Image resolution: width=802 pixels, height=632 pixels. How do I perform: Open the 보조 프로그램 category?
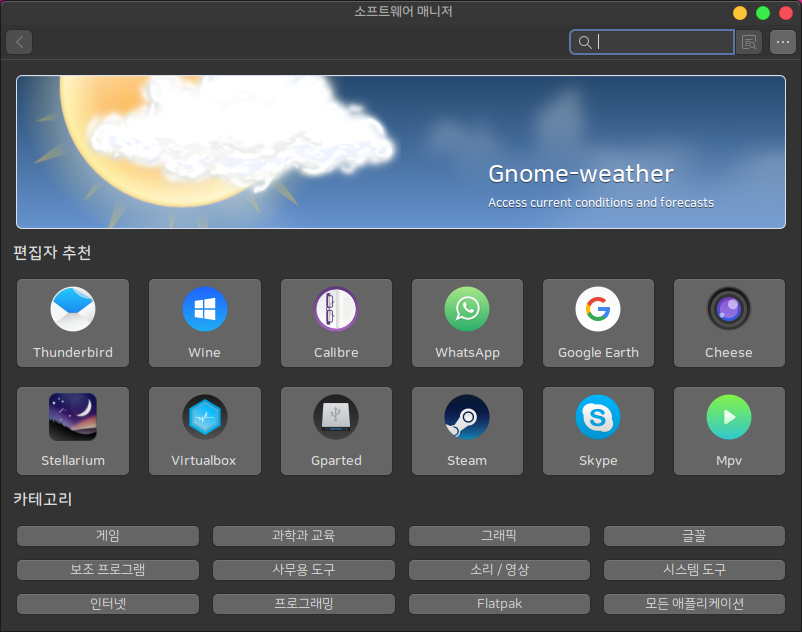108,570
